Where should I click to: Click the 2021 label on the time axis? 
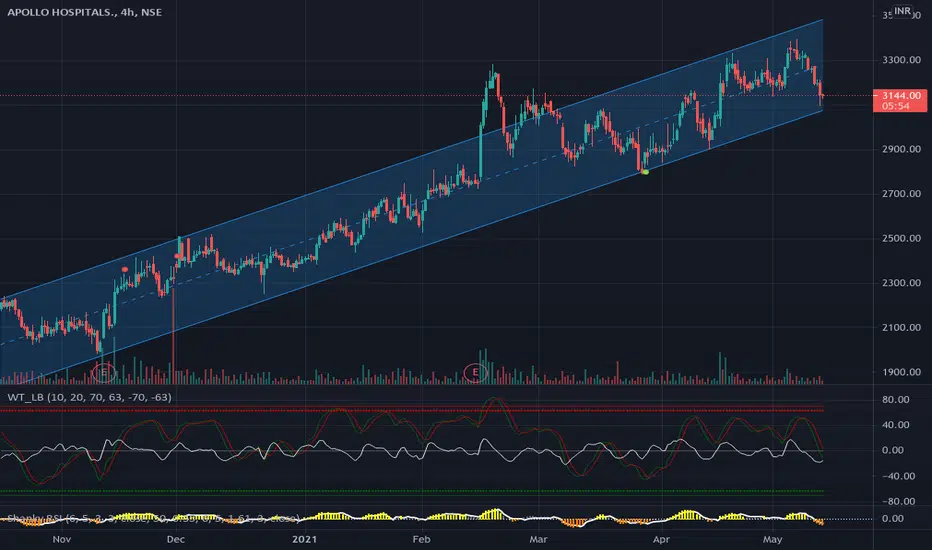[x=304, y=539]
